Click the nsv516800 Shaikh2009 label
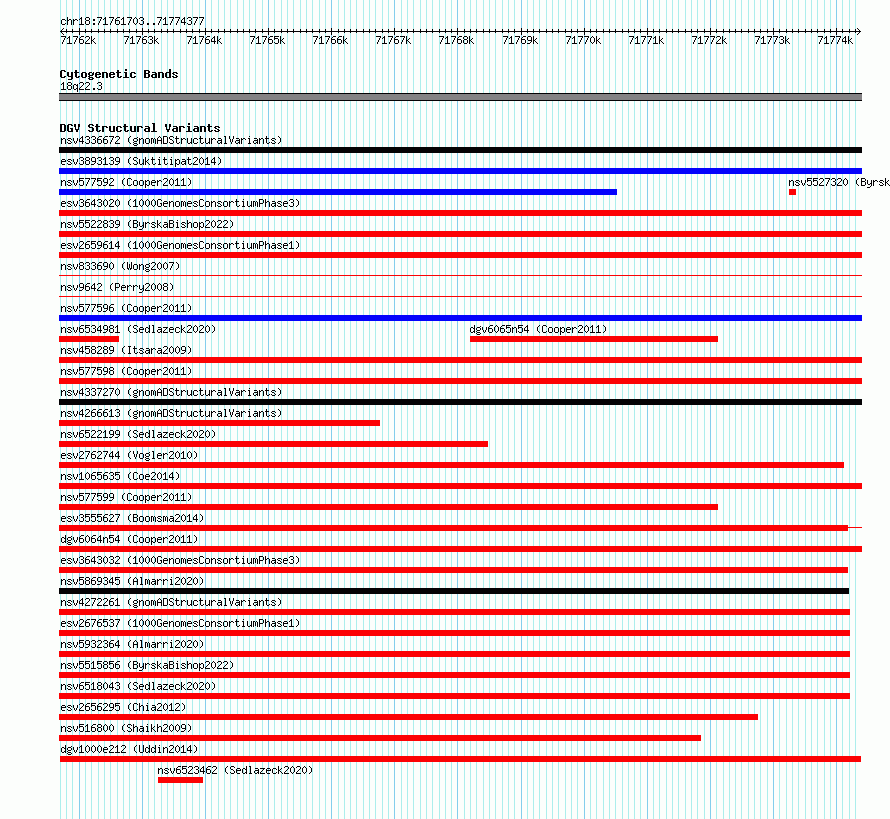The height and width of the screenshot is (819, 890). click(126, 728)
